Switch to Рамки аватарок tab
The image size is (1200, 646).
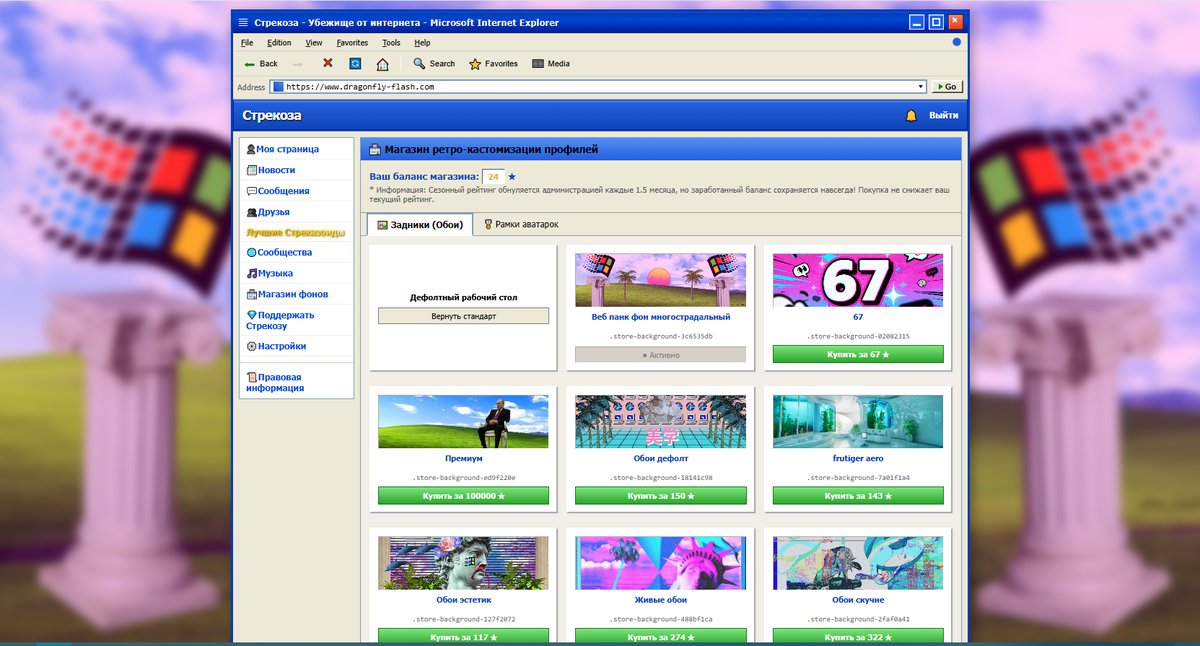pyautogui.click(x=520, y=225)
